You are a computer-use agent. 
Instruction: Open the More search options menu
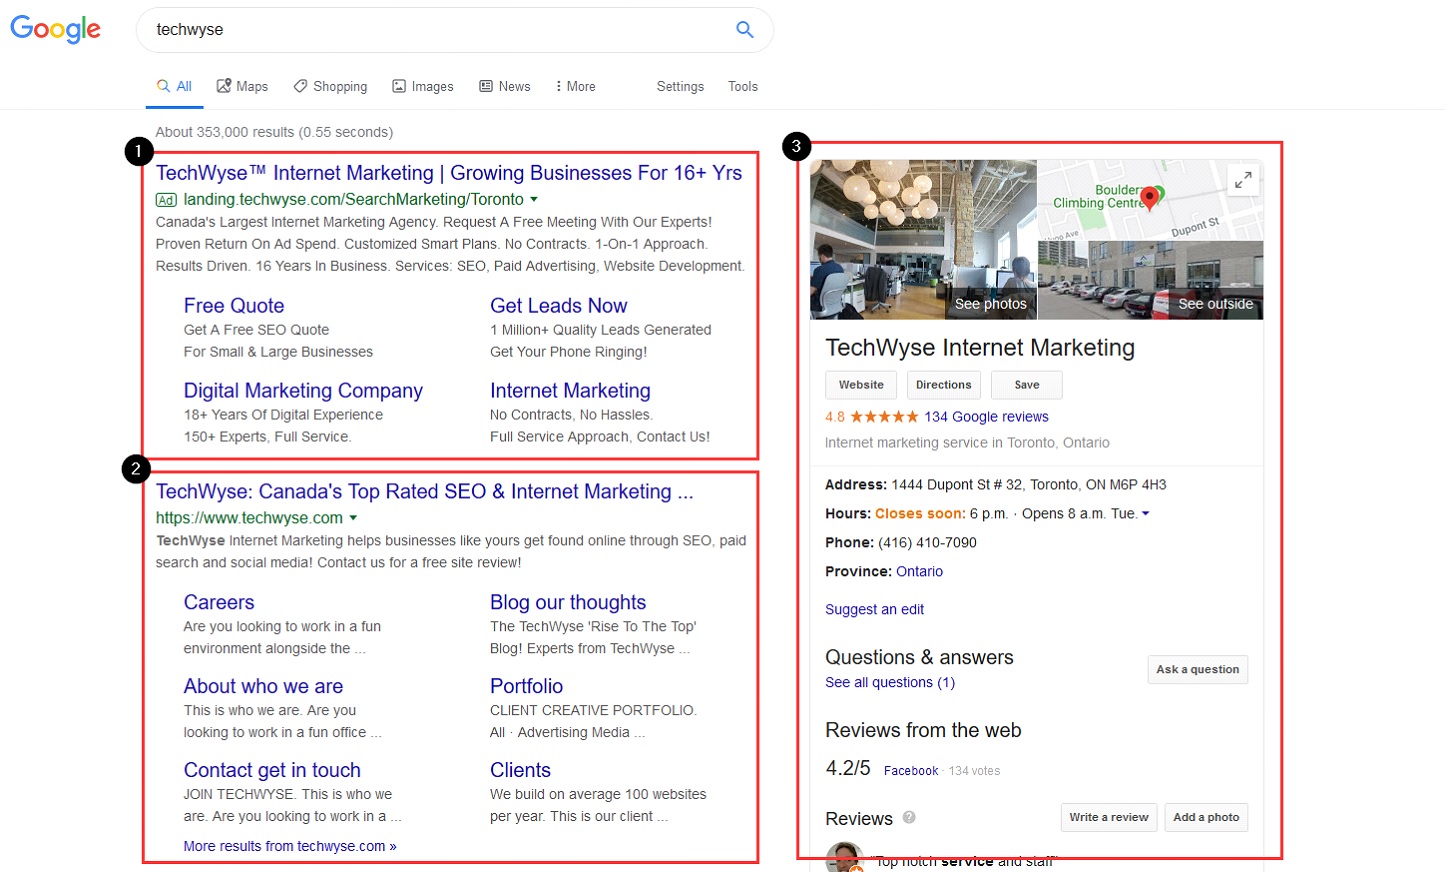coord(575,87)
